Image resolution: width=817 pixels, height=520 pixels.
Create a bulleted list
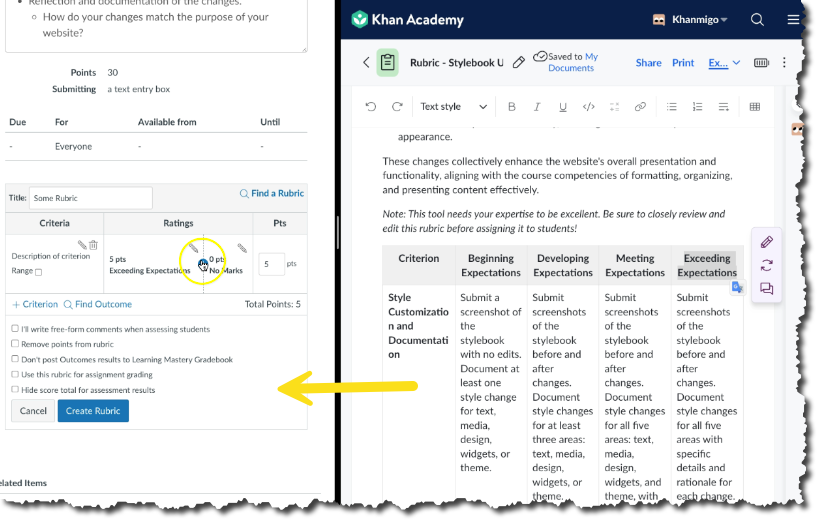[x=672, y=107]
